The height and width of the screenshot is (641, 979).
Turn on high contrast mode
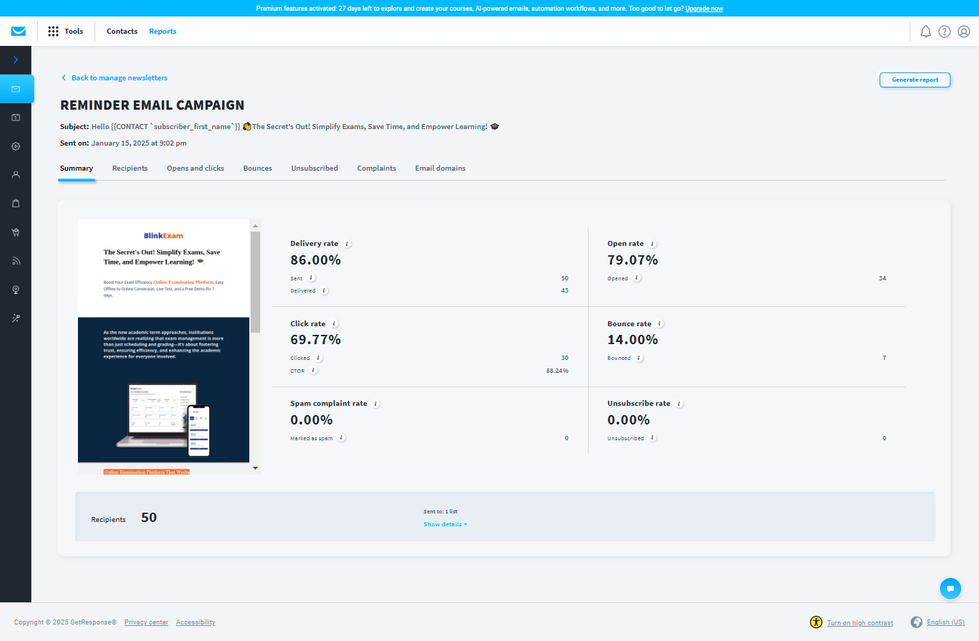click(860, 623)
